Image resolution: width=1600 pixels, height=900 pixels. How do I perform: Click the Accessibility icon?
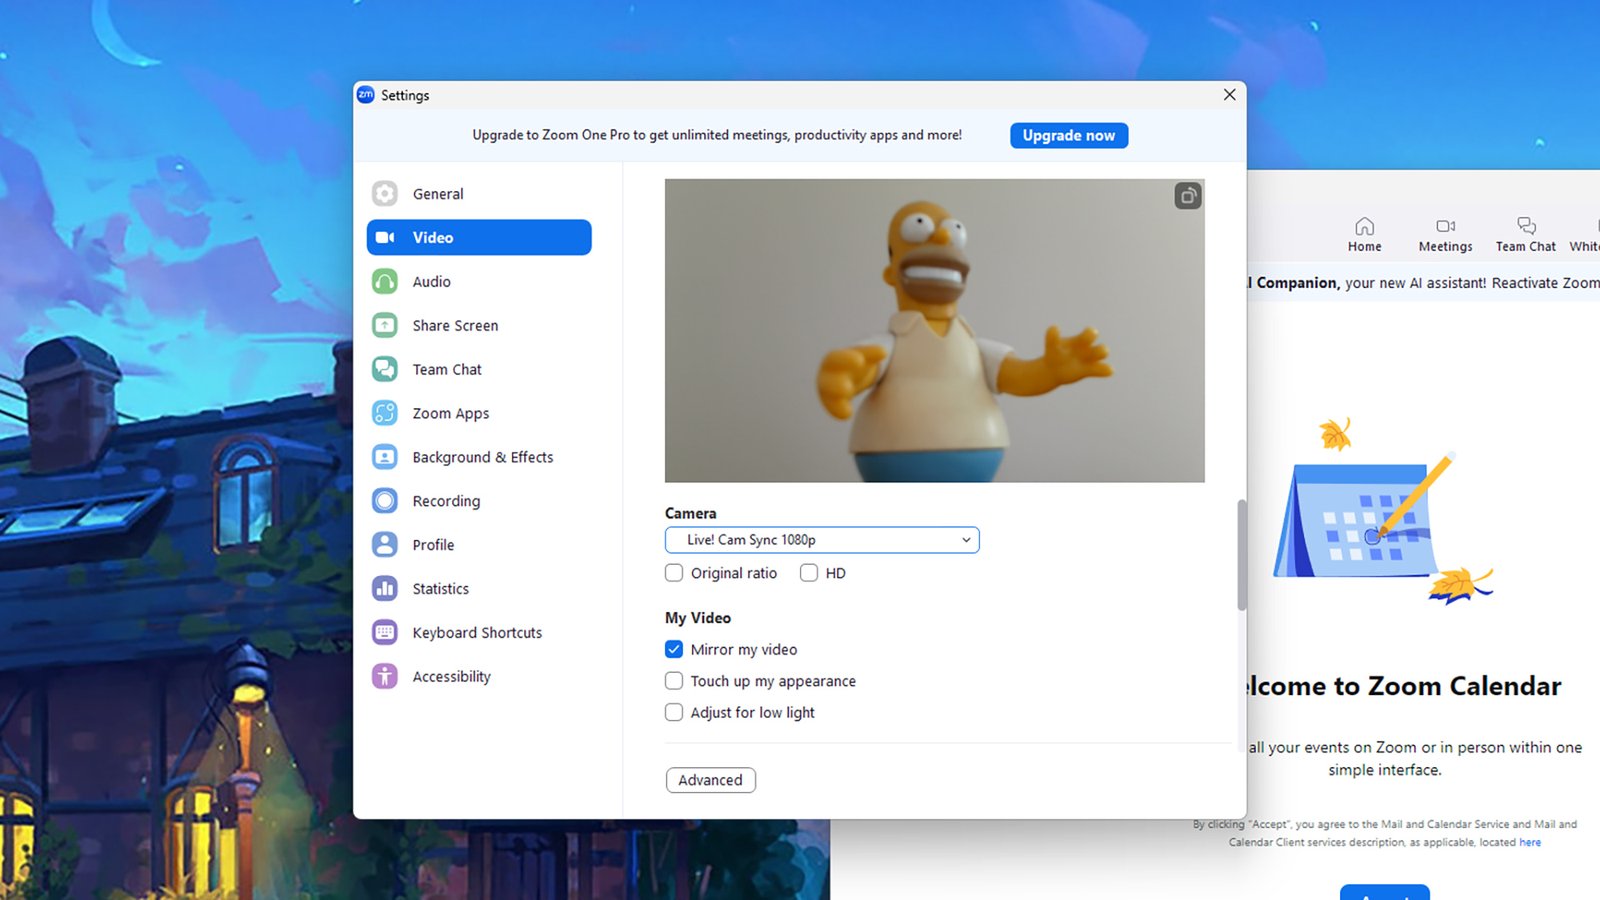pos(385,677)
